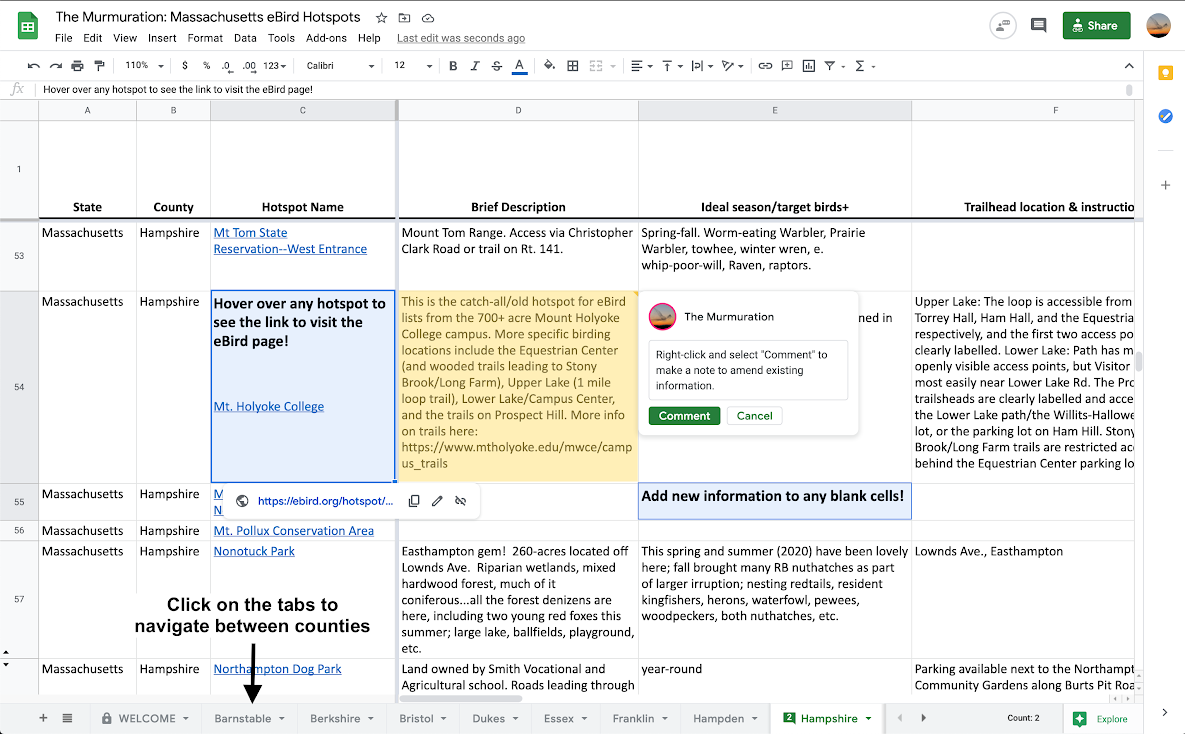1185x734 pixels.
Task: Format as currency with dollar icon
Action: (x=184, y=66)
